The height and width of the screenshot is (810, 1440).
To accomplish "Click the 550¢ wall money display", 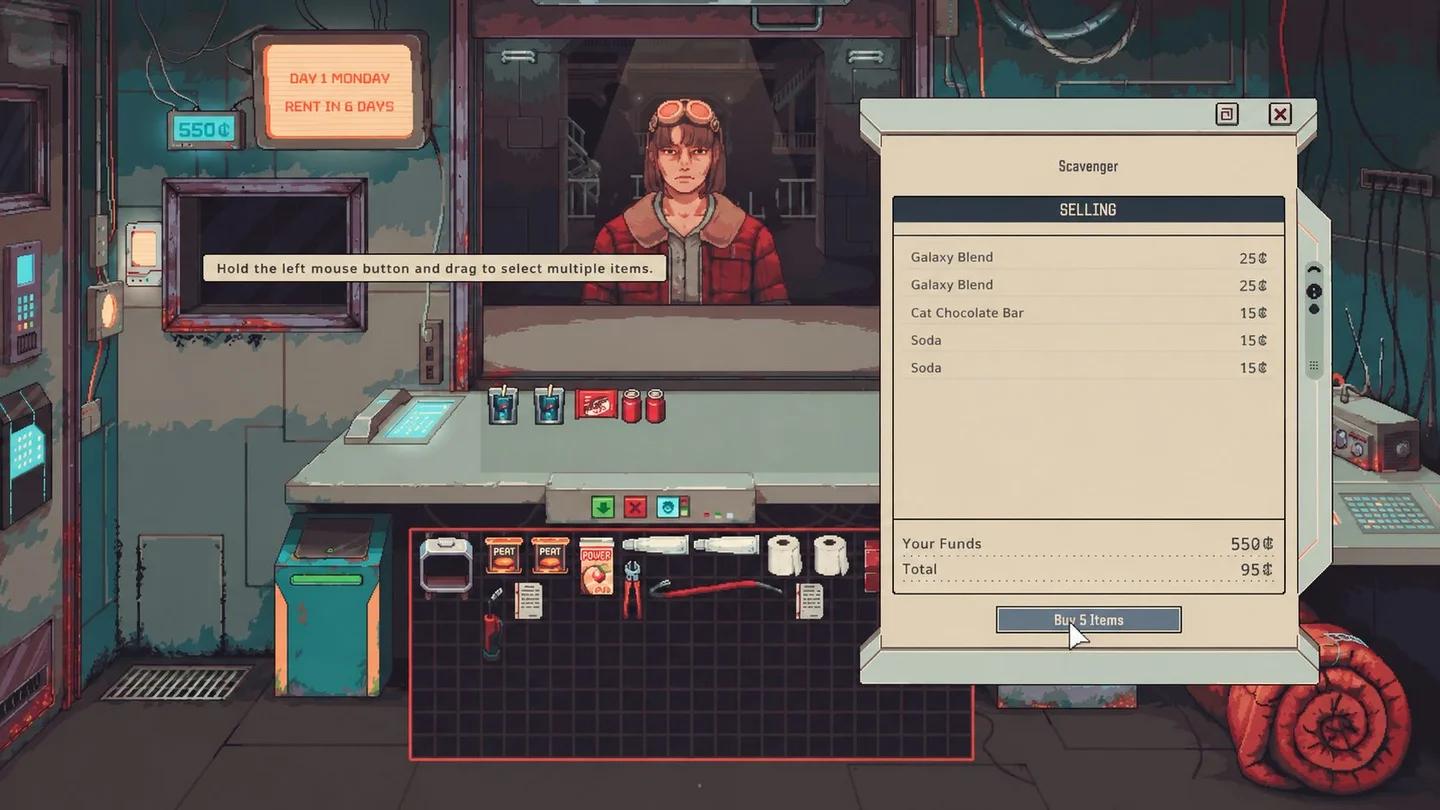I will click(205, 130).
